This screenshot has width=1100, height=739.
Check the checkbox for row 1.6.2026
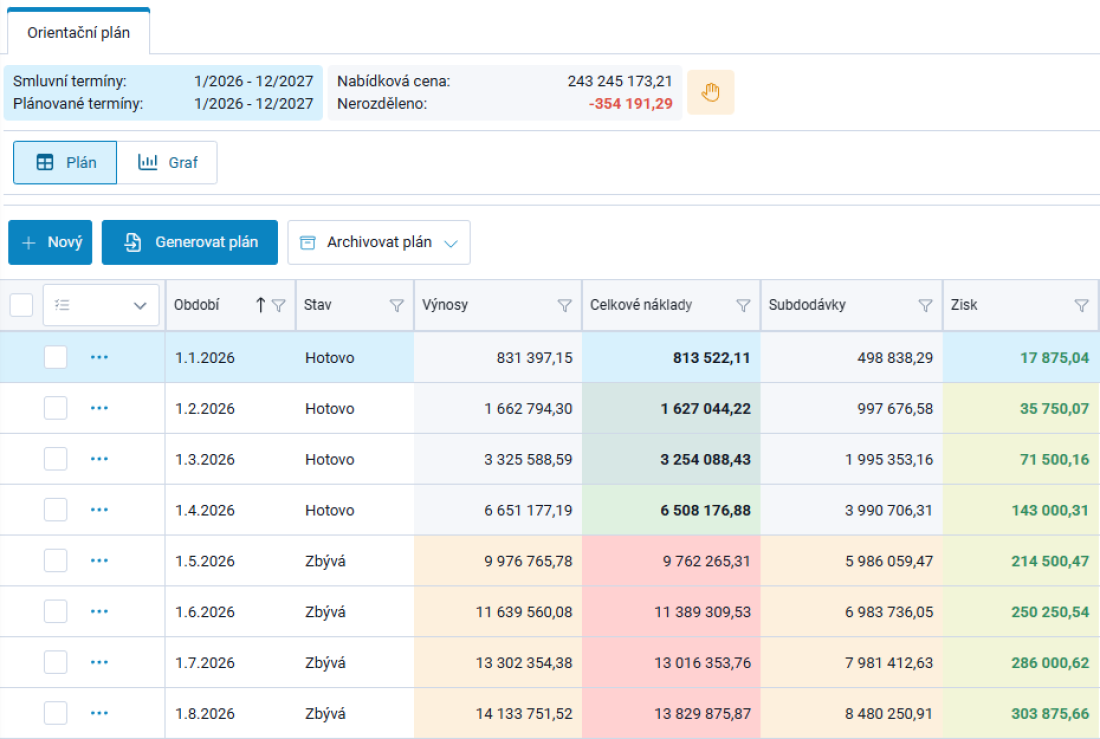55,611
